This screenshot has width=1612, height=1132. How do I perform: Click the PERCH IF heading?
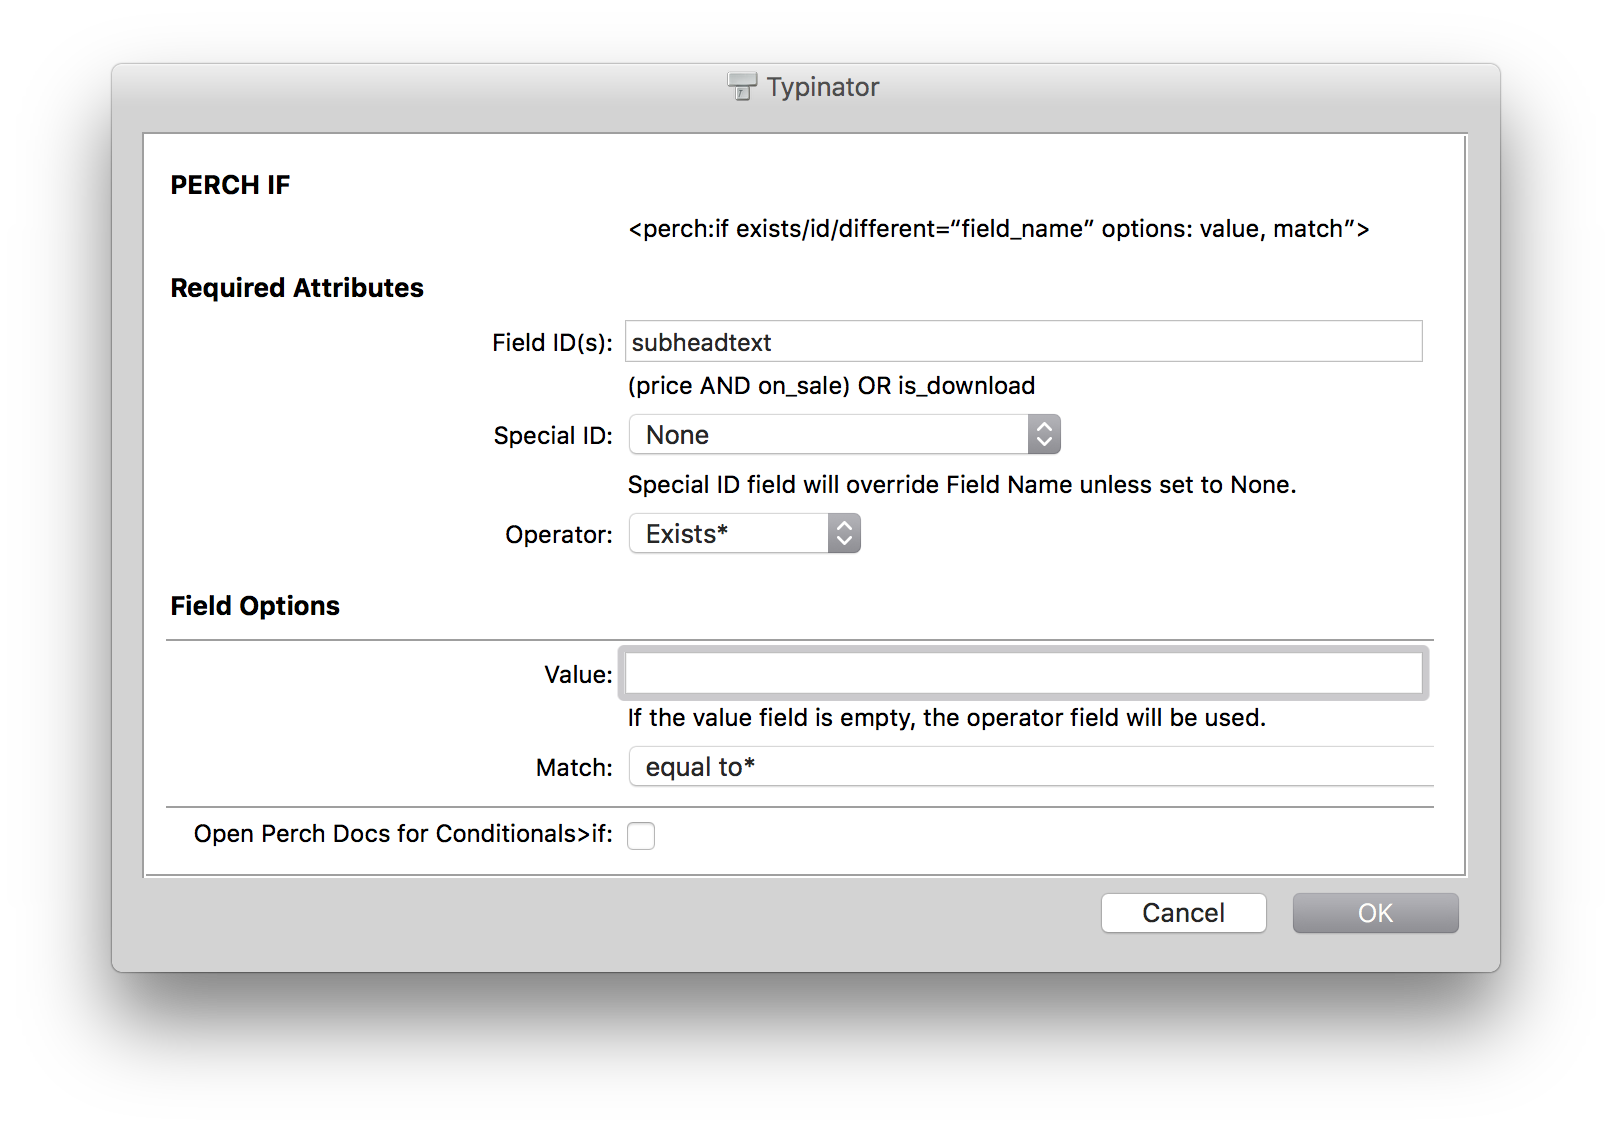click(x=230, y=185)
